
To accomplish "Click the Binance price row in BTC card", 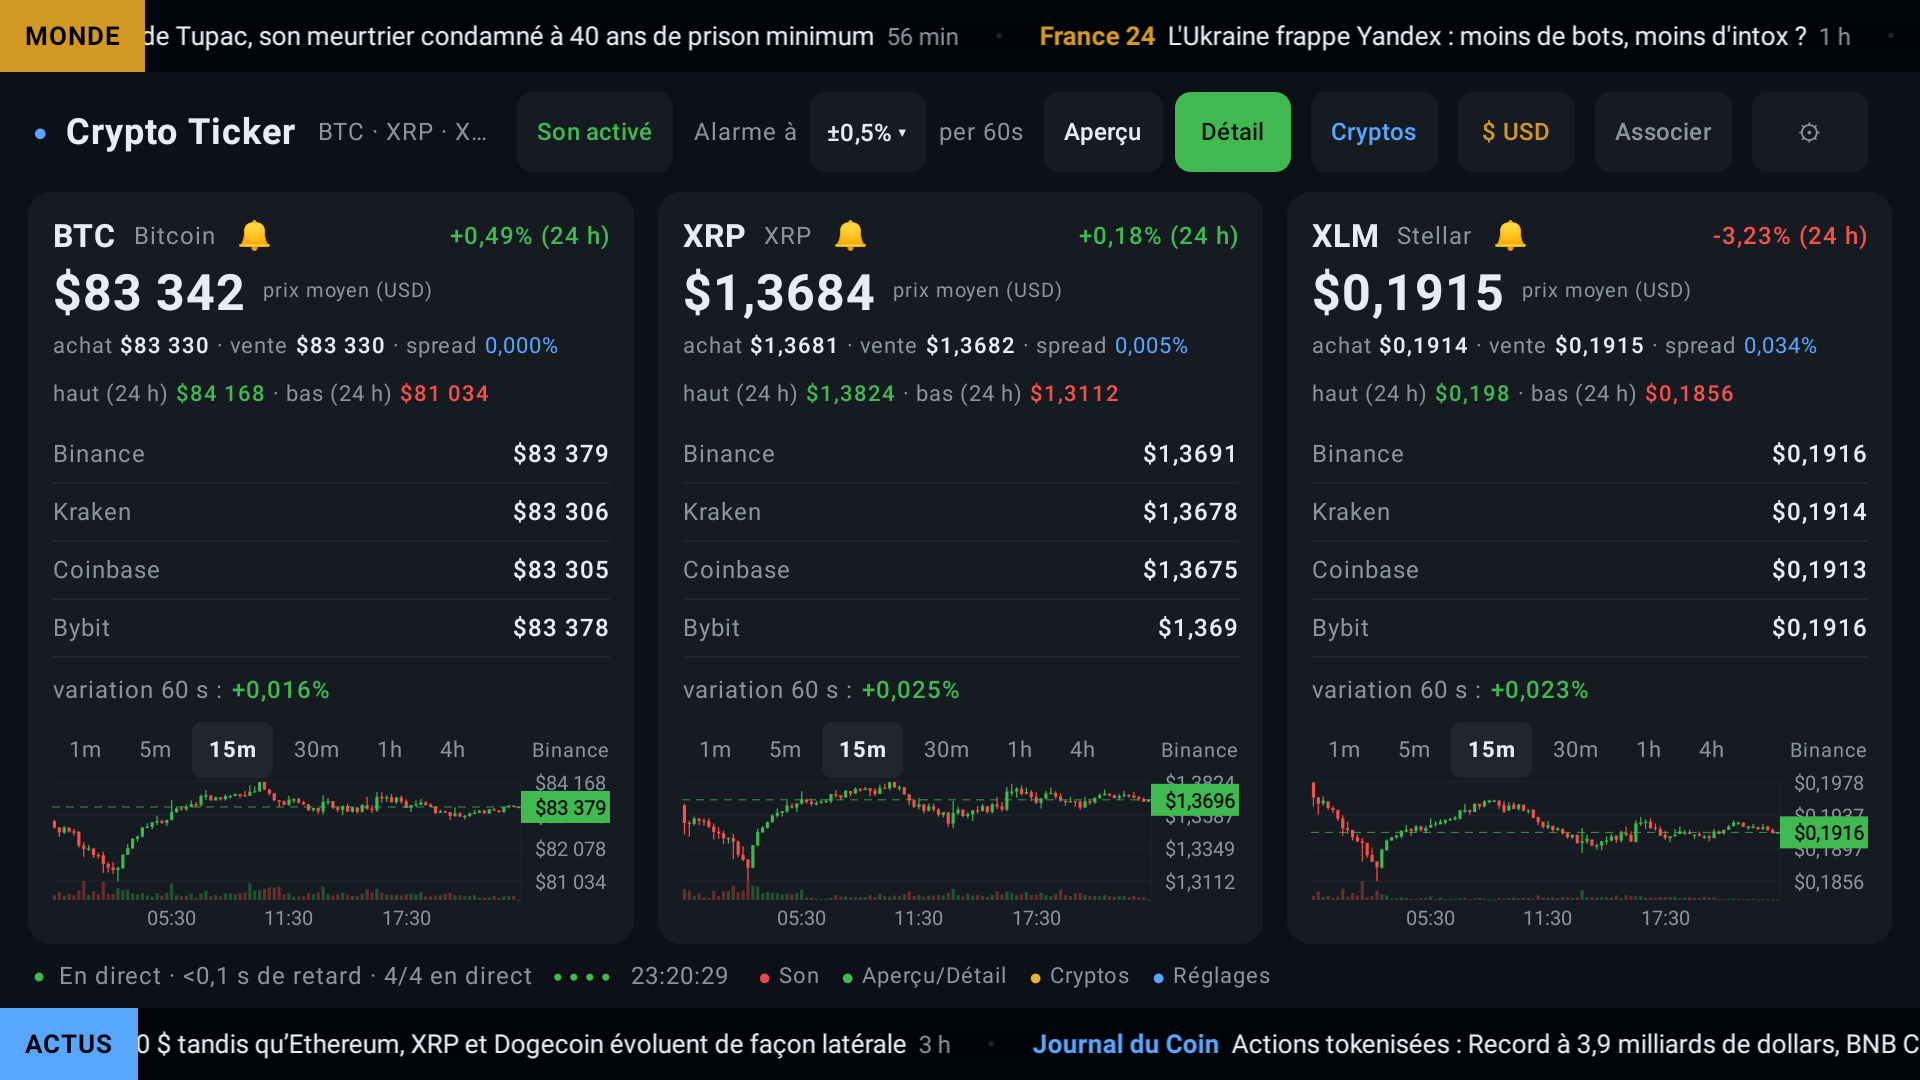I will (331, 454).
